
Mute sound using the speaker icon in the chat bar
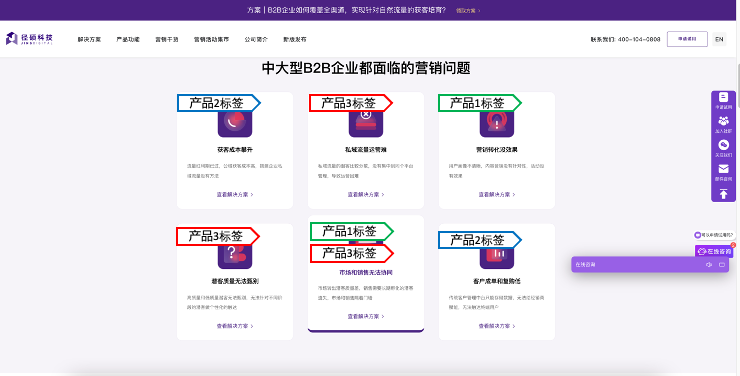point(708,265)
